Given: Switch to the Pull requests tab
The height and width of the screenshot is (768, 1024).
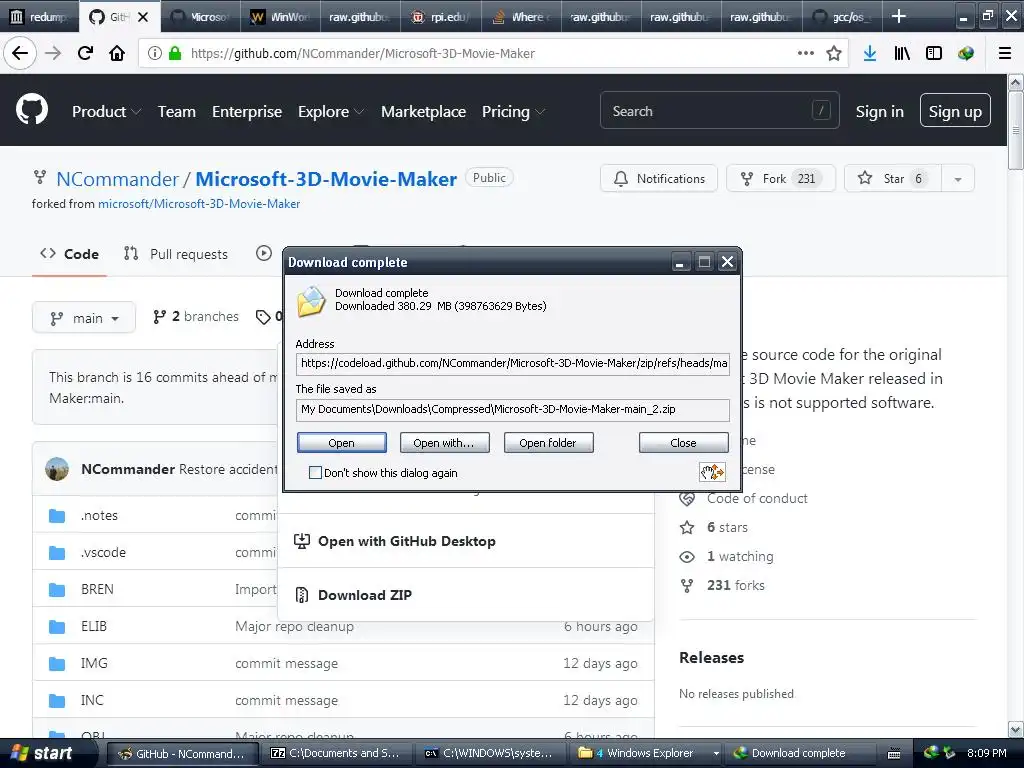Looking at the screenshot, I should pos(176,254).
